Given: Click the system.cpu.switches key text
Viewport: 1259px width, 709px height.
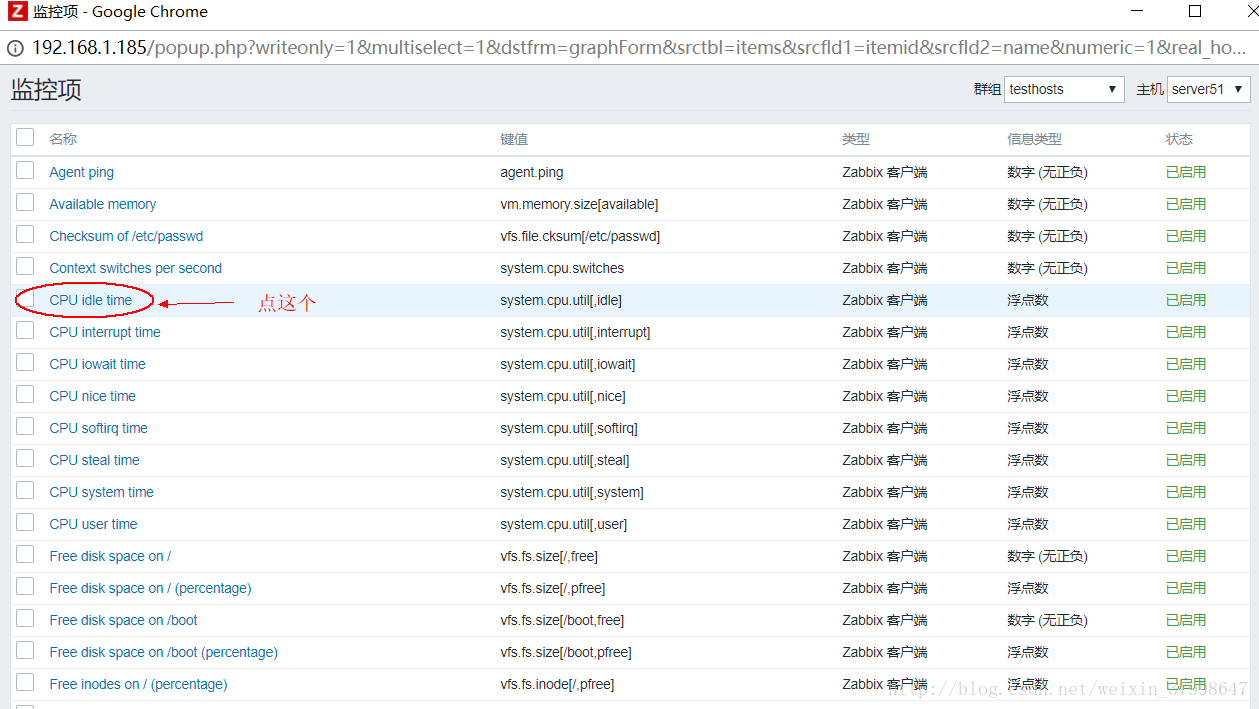Looking at the screenshot, I should (562, 268).
